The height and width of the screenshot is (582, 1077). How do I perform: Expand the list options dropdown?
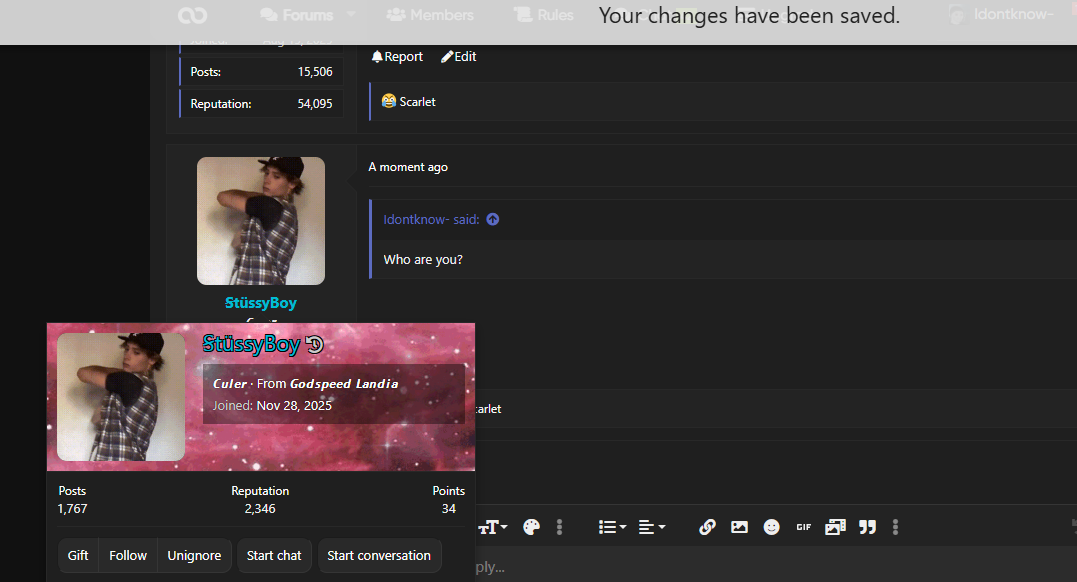(x=612, y=527)
